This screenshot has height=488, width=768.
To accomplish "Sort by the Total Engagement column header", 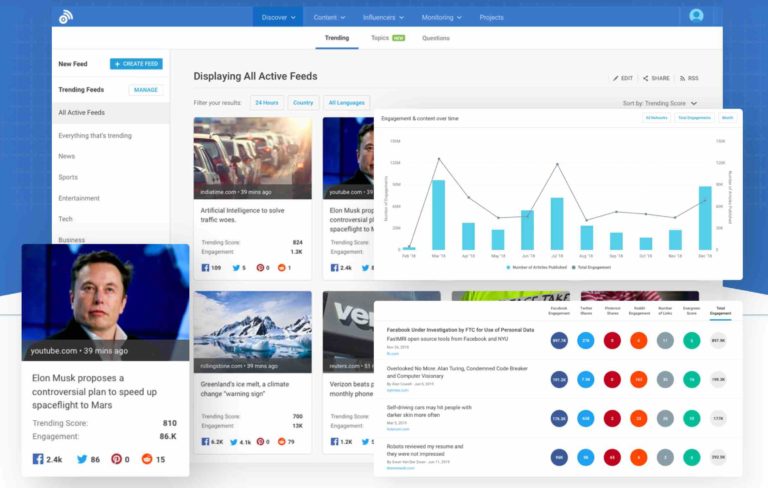I will 720,311.
